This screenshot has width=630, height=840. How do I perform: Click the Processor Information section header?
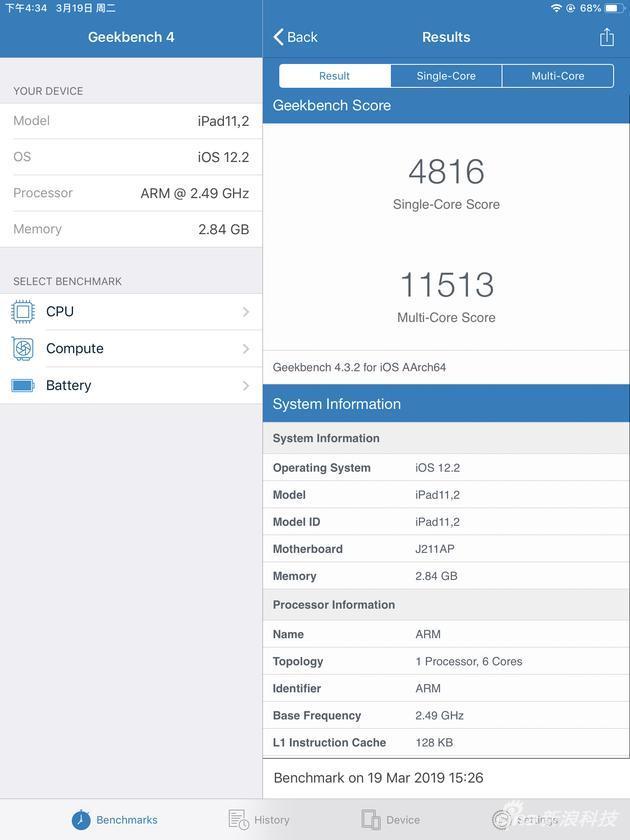[x=446, y=605]
